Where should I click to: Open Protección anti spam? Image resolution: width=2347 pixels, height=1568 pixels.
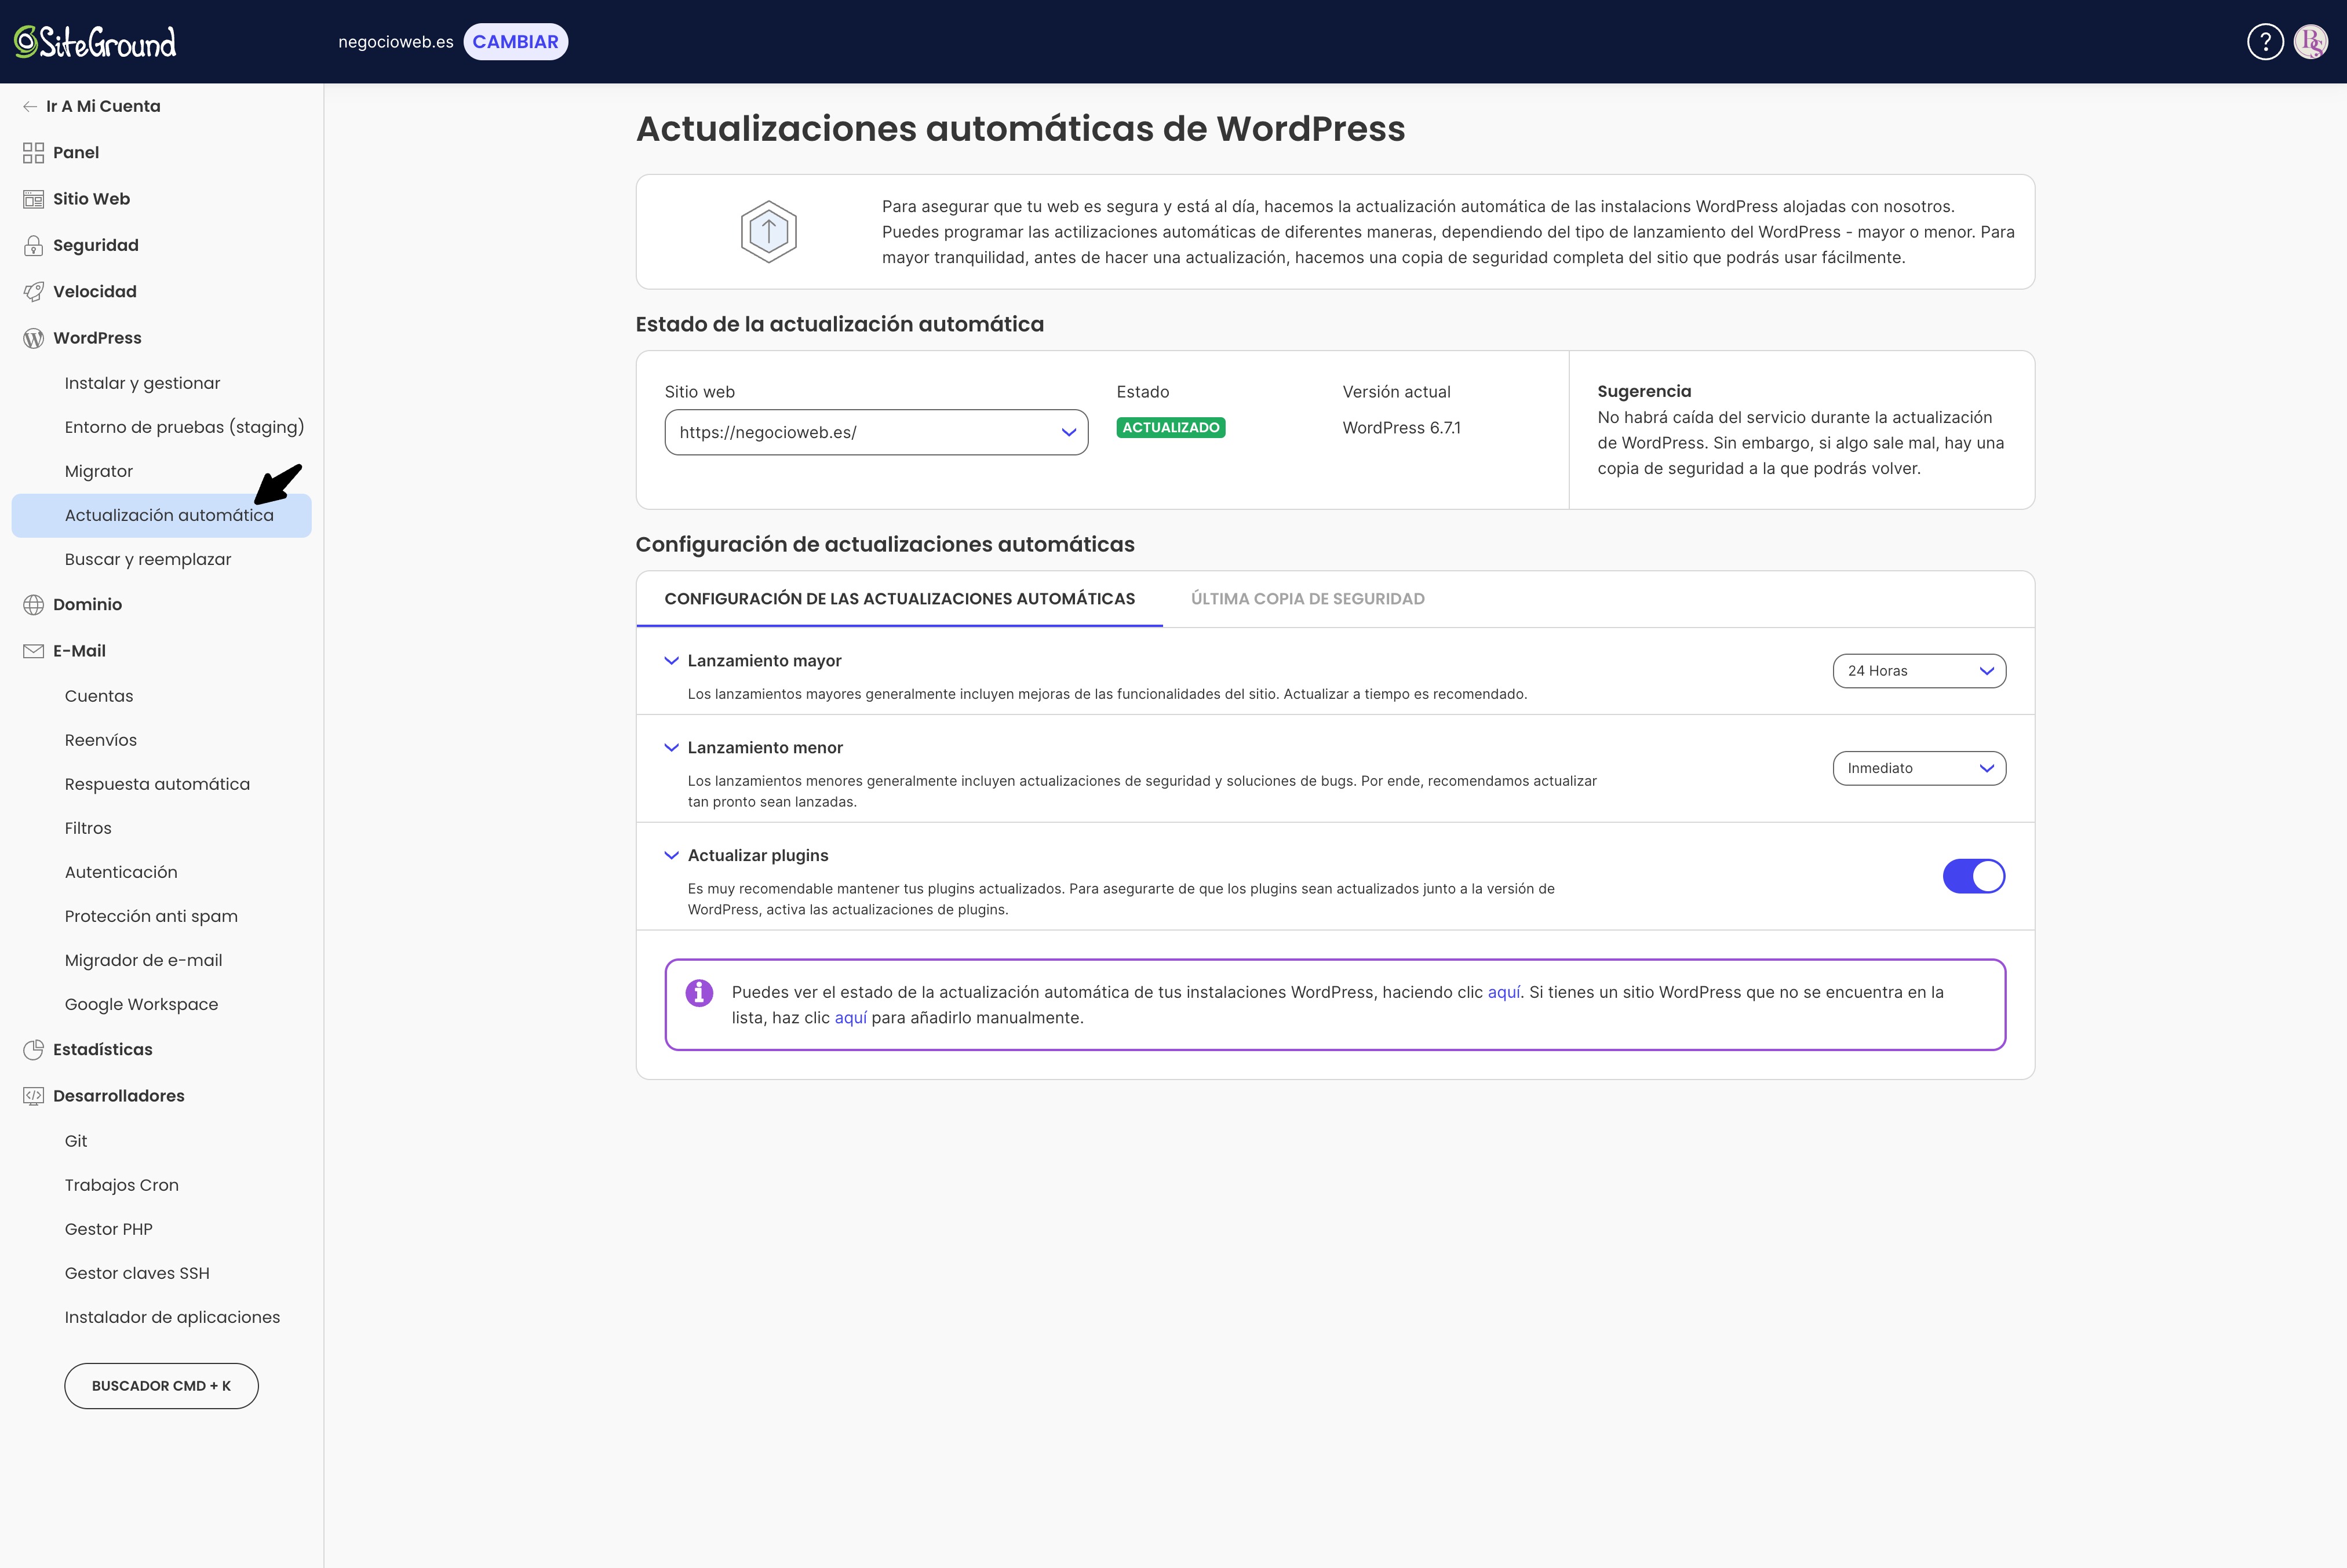151,916
